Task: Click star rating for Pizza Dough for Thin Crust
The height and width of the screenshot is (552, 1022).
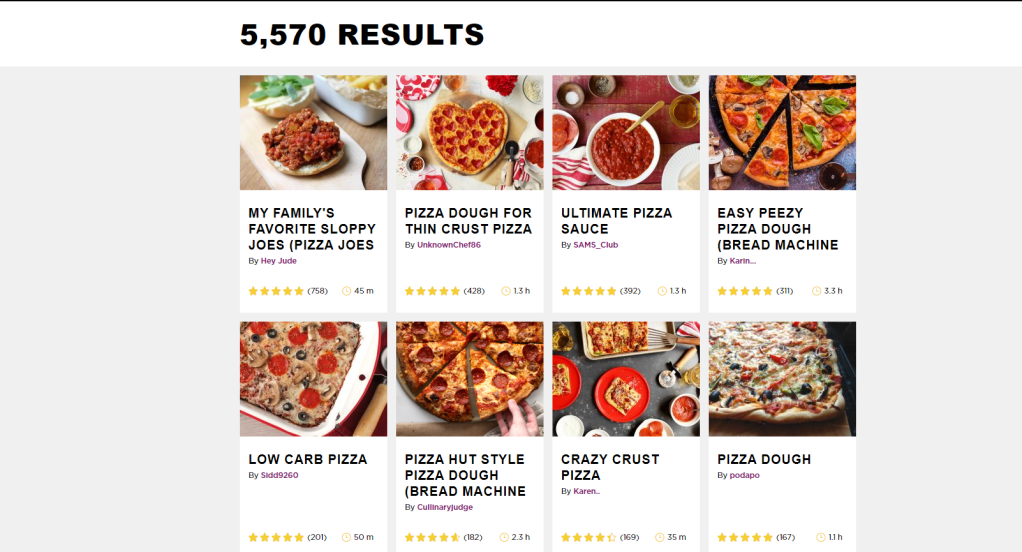Action: pyautogui.click(x=433, y=291)
